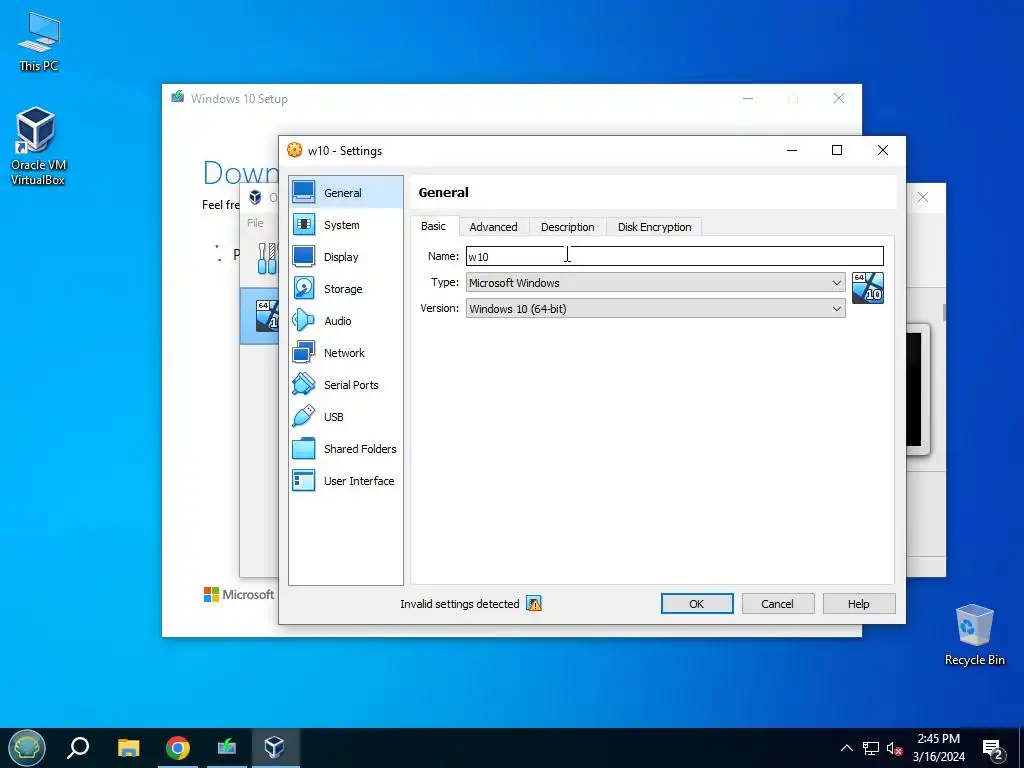1024x768 pixels.
Task: Switch to the Basic tab
Action: click(434, 226)
